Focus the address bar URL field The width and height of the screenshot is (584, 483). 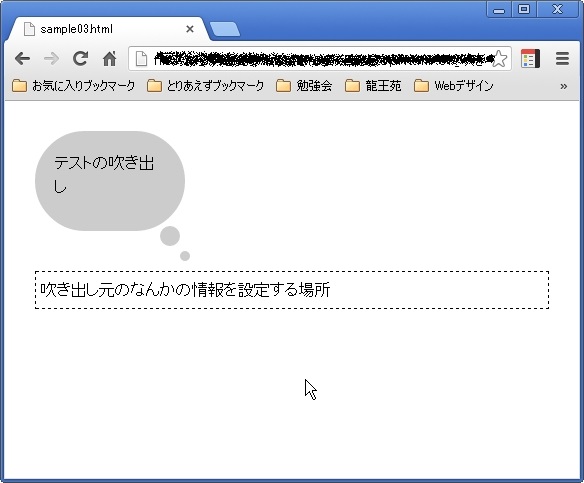(320, 59)
